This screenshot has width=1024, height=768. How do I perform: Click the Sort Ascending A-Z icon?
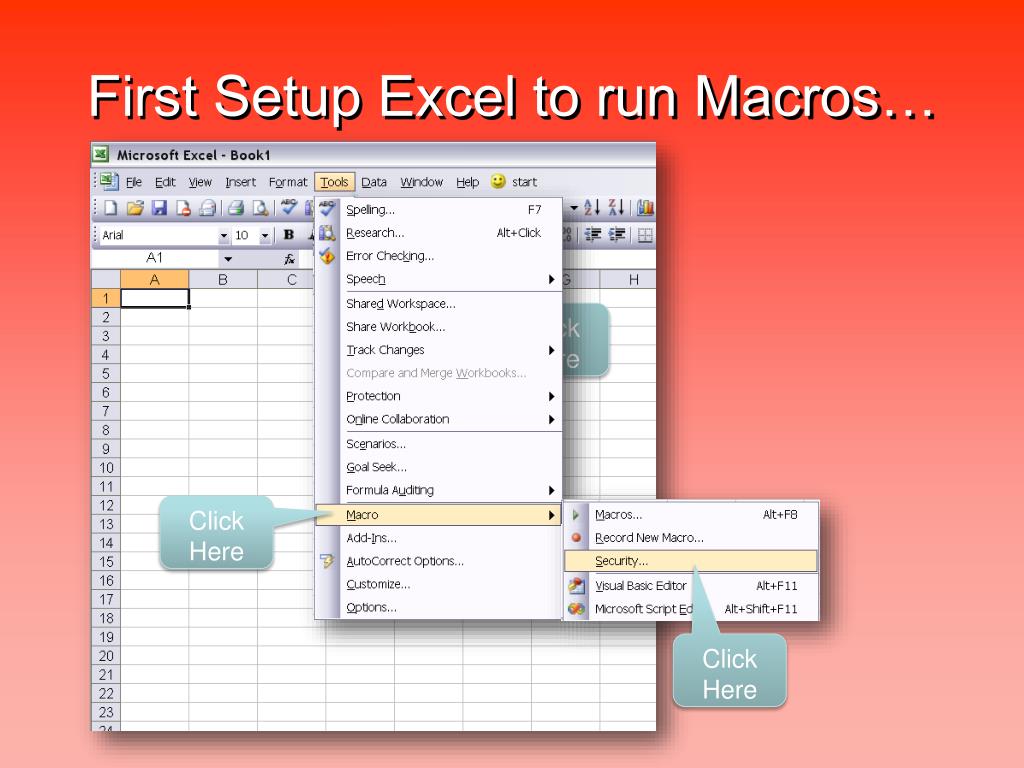pyautogui.click(x=592, y=208)
